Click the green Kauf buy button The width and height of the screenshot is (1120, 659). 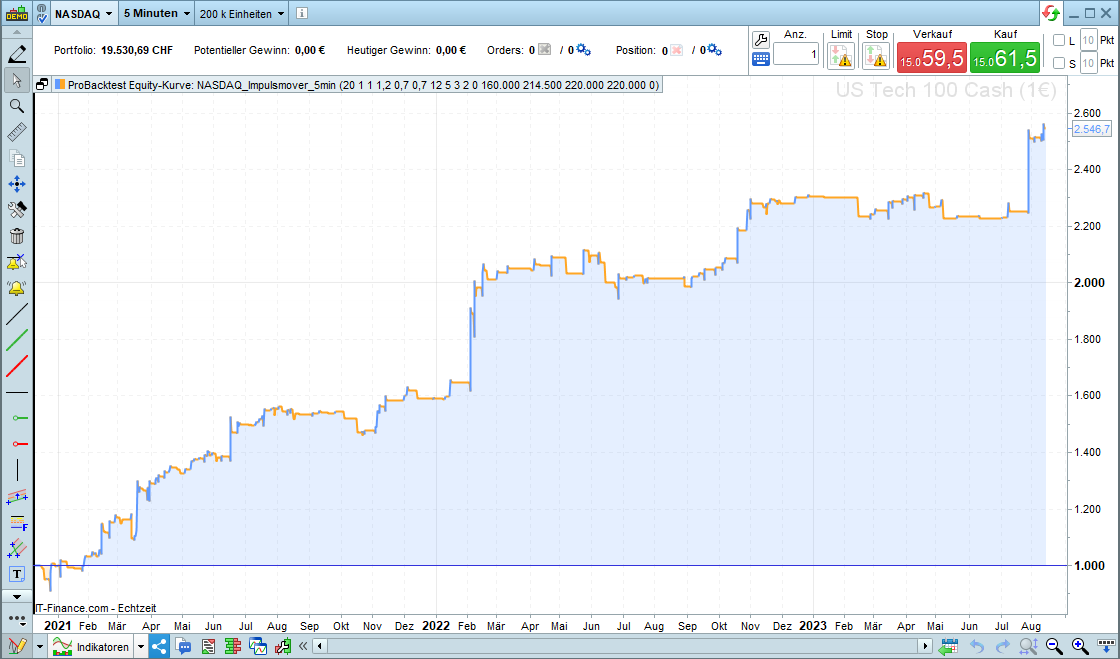[1004, 57]
